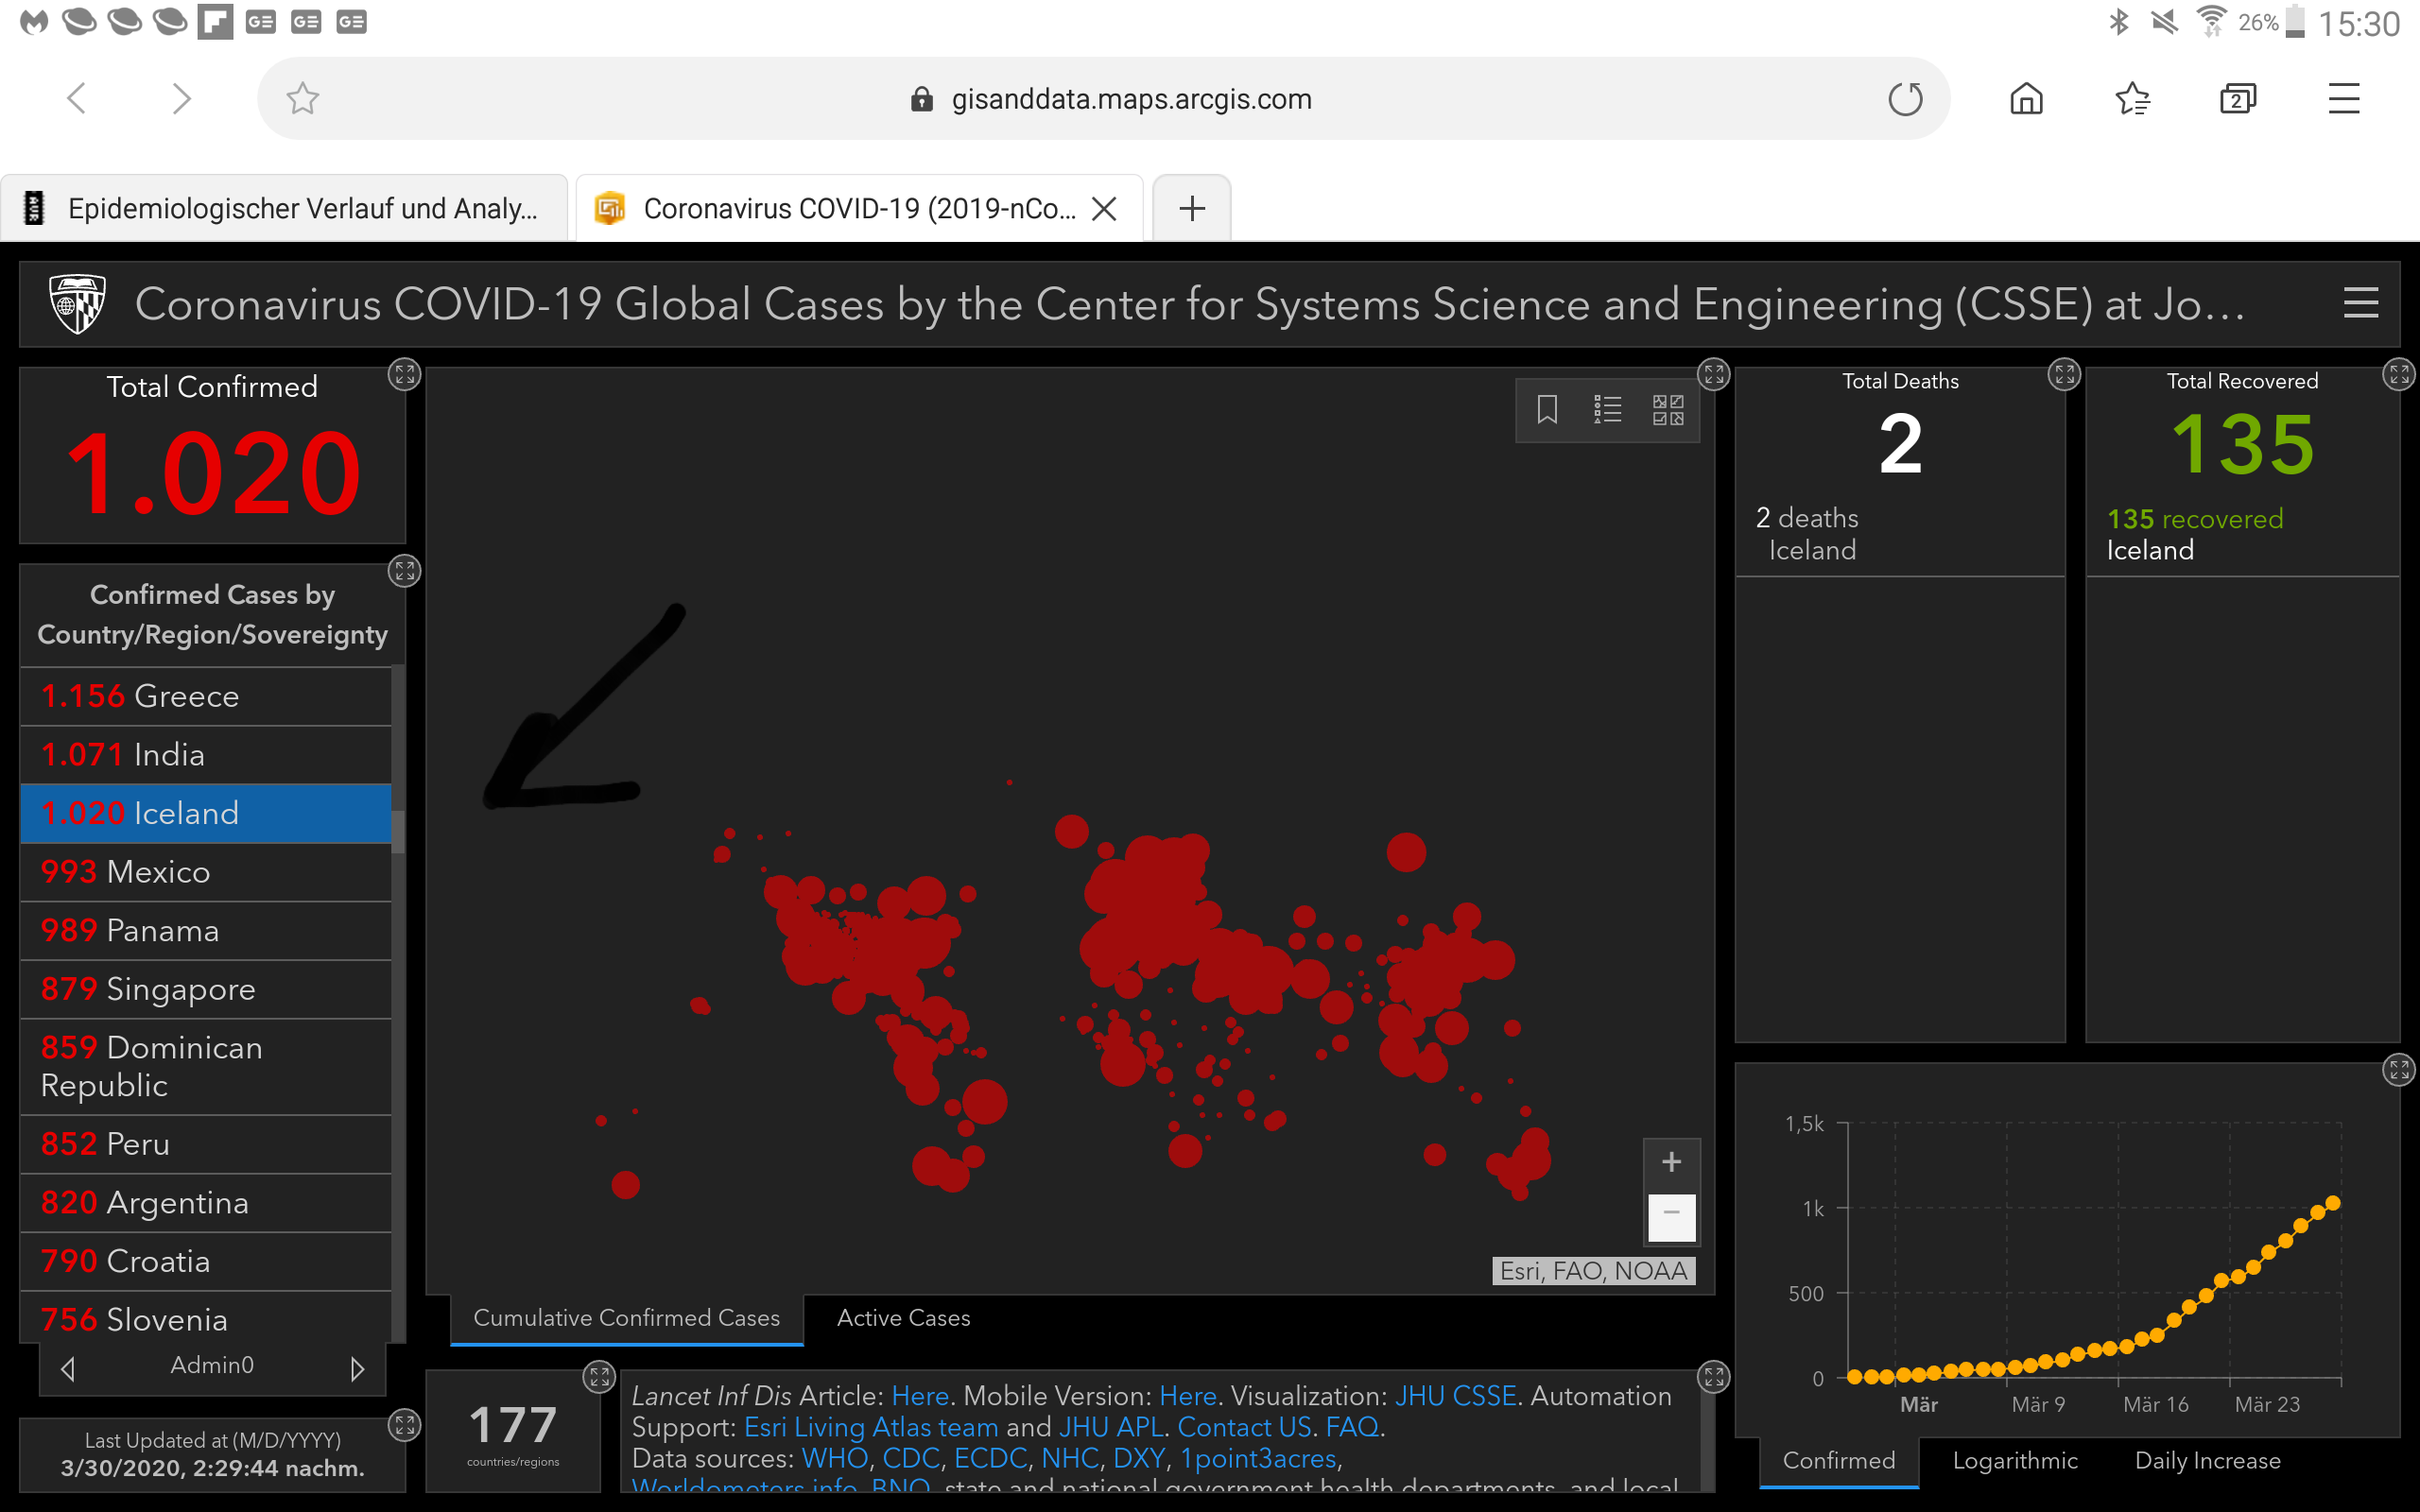
Task: Click the Johns Hopkins shield logo
Action: click(77, 304)
